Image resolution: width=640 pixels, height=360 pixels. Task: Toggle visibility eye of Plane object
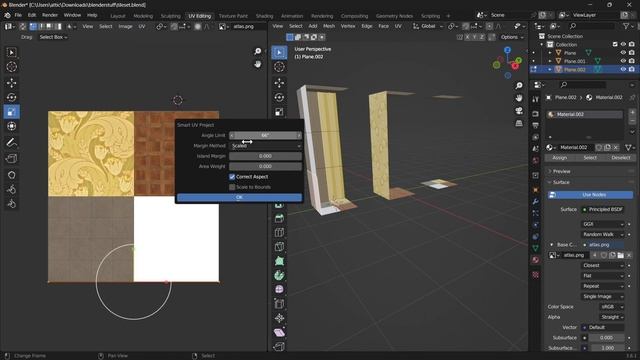(x=623, y=53)
